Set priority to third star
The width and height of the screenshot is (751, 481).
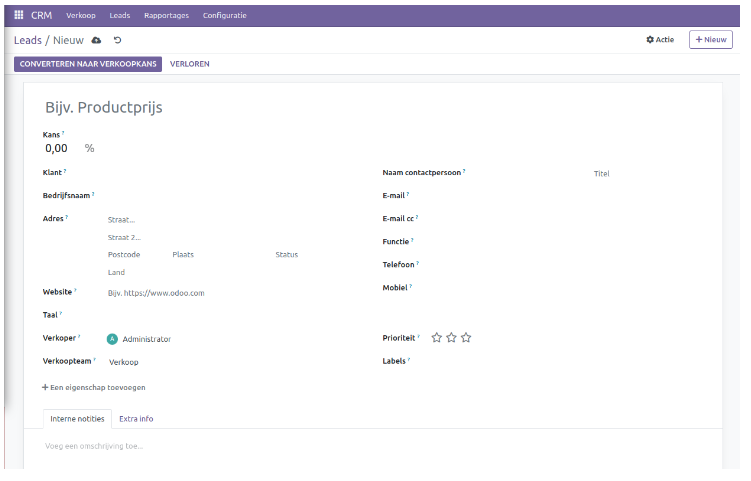pos(466,338)
